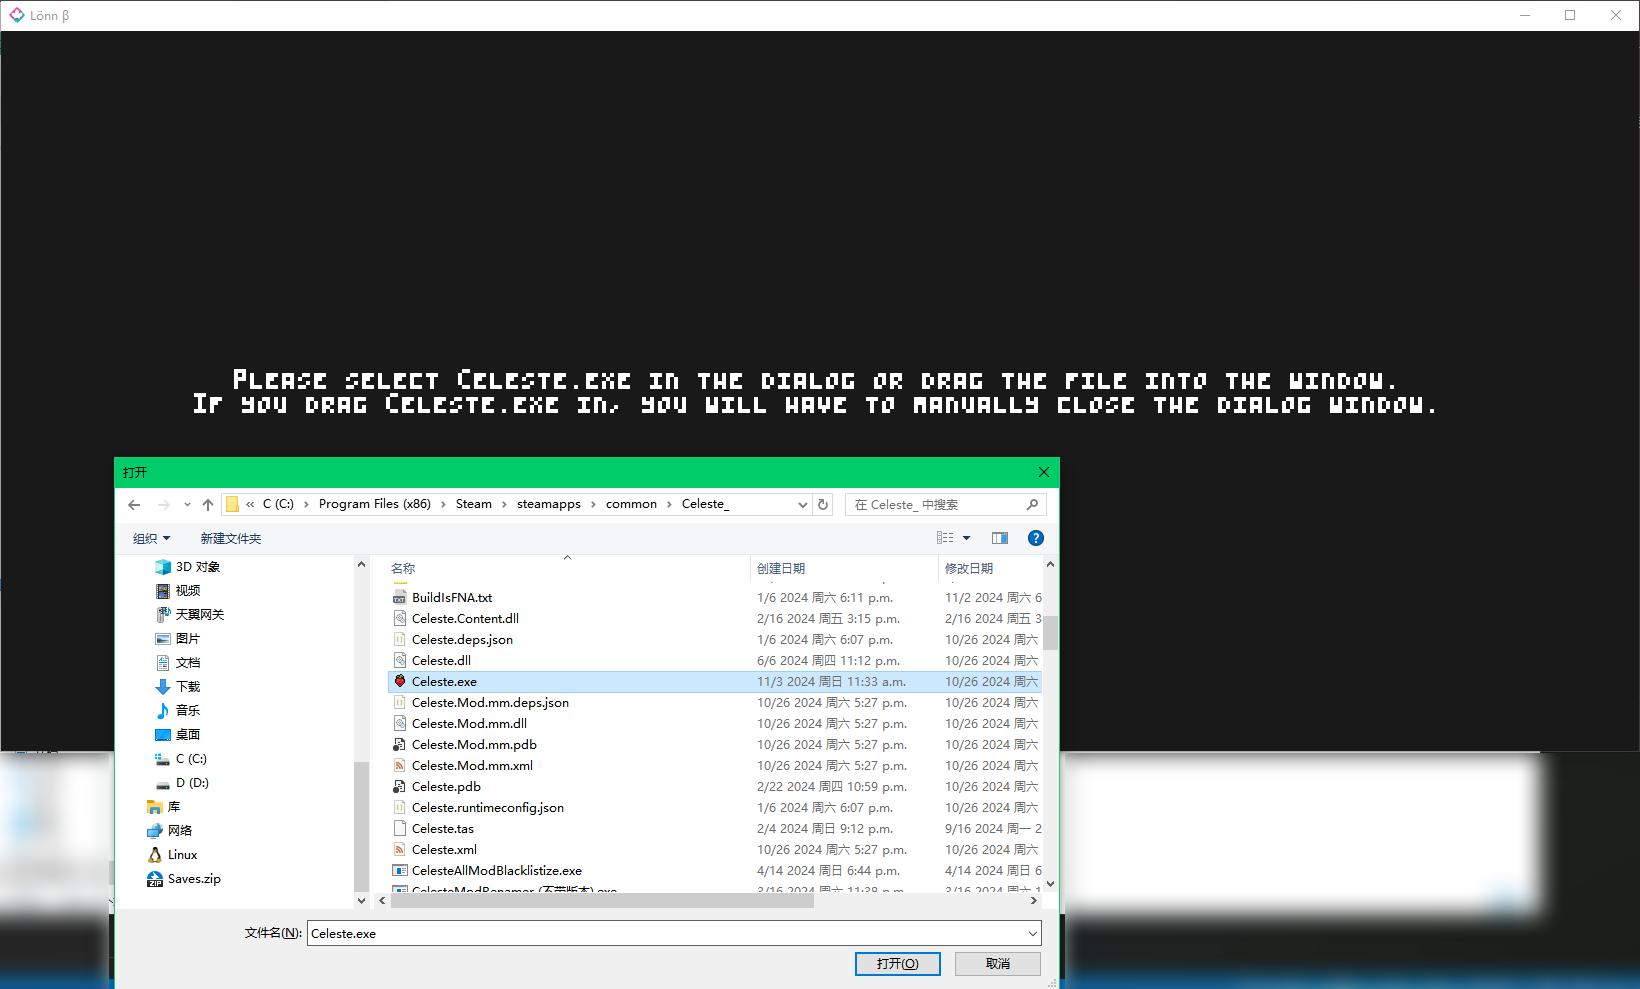
Task: Click the file list horizontal scrollbar
Action: coord(602,901)
